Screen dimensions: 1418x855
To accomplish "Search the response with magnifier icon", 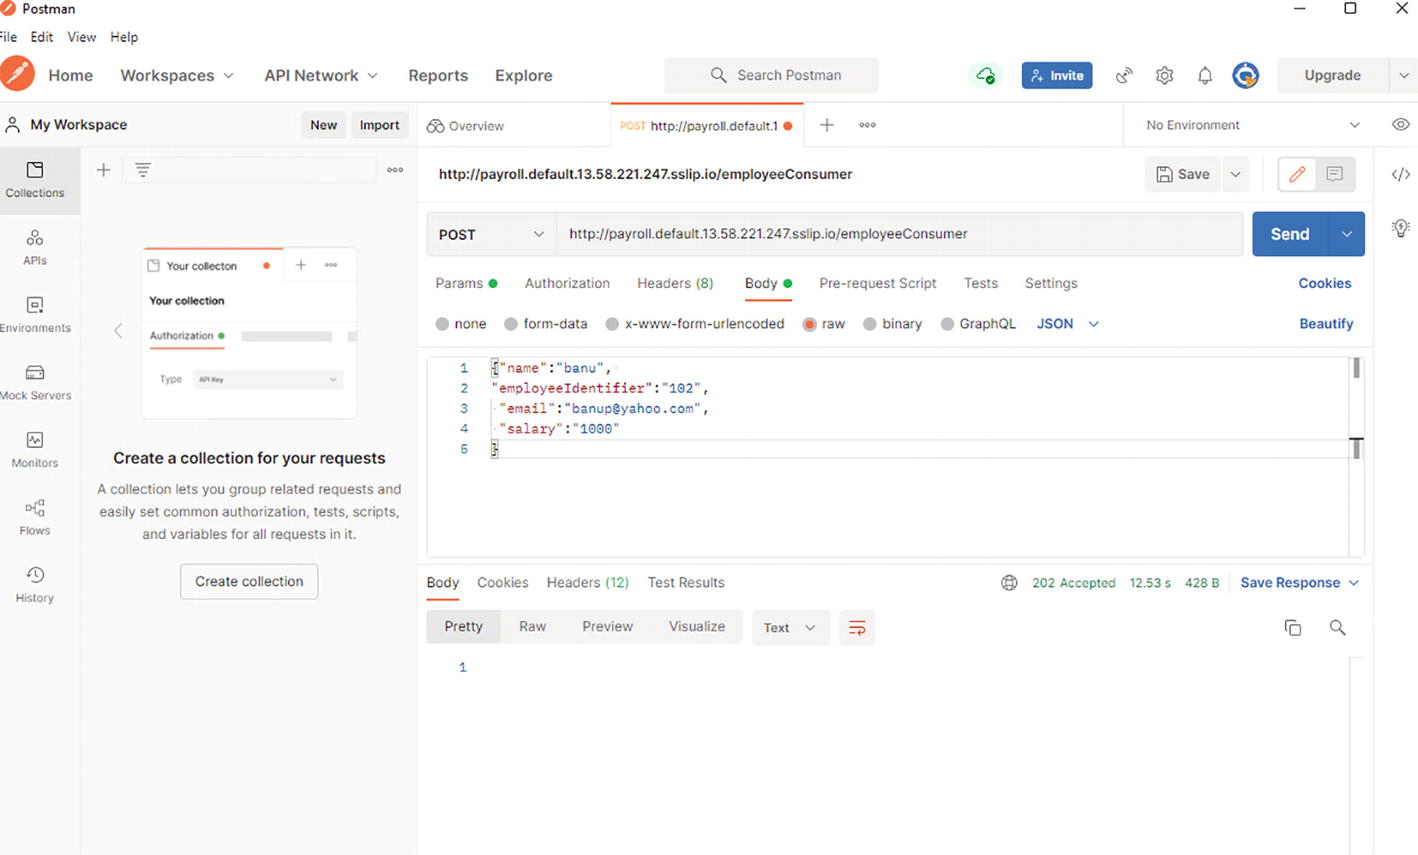I will point(1337,628).
